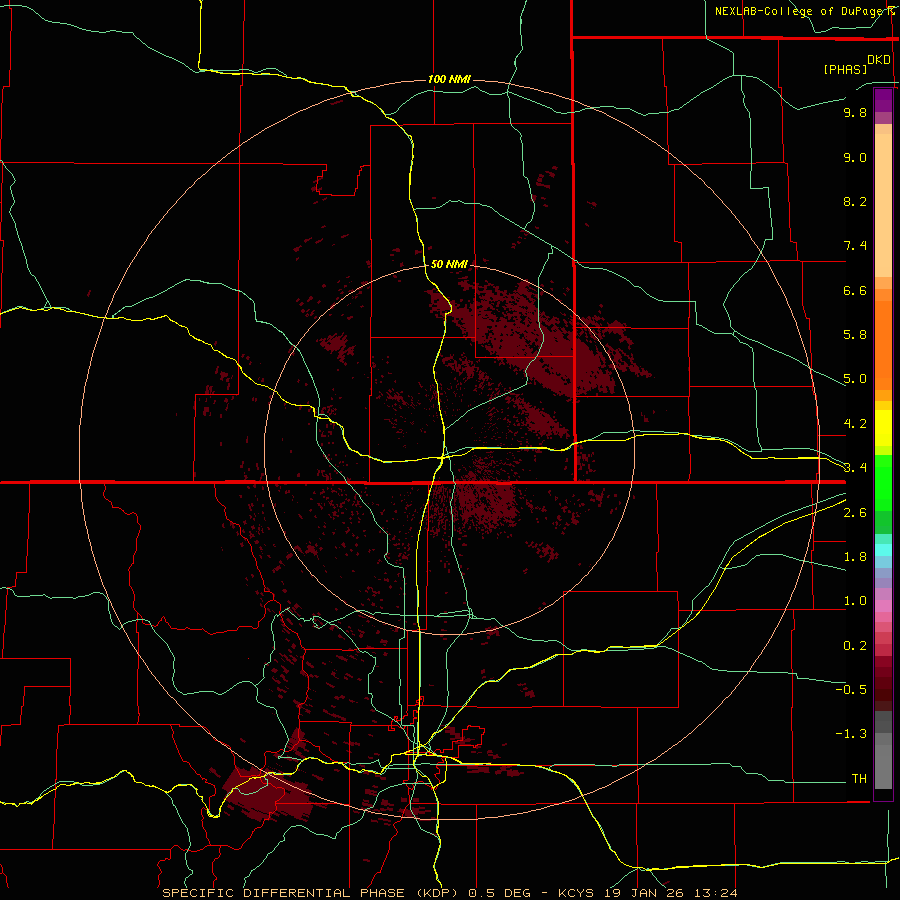Click the purple top segment of color bar
The width and height of the screenshot is (900, 900).
pos(883,100)
